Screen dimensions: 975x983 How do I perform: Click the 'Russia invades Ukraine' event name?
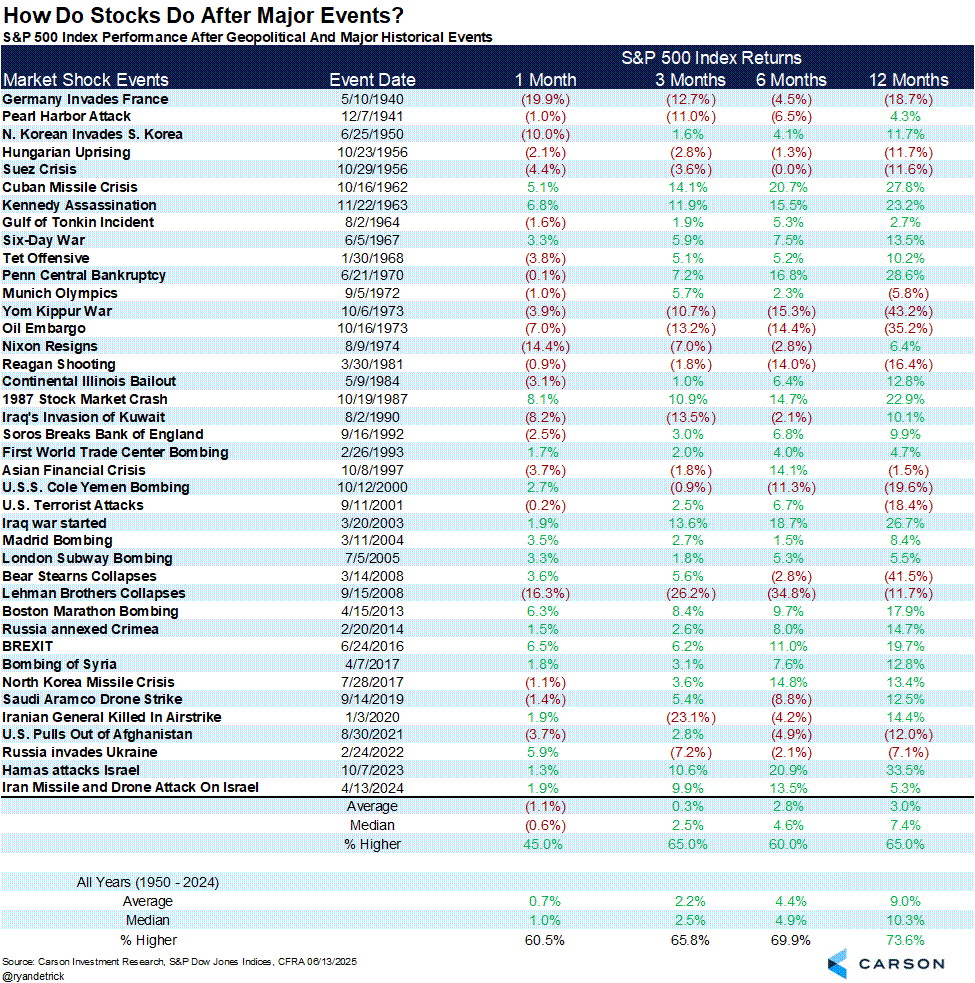click(80, 752)
